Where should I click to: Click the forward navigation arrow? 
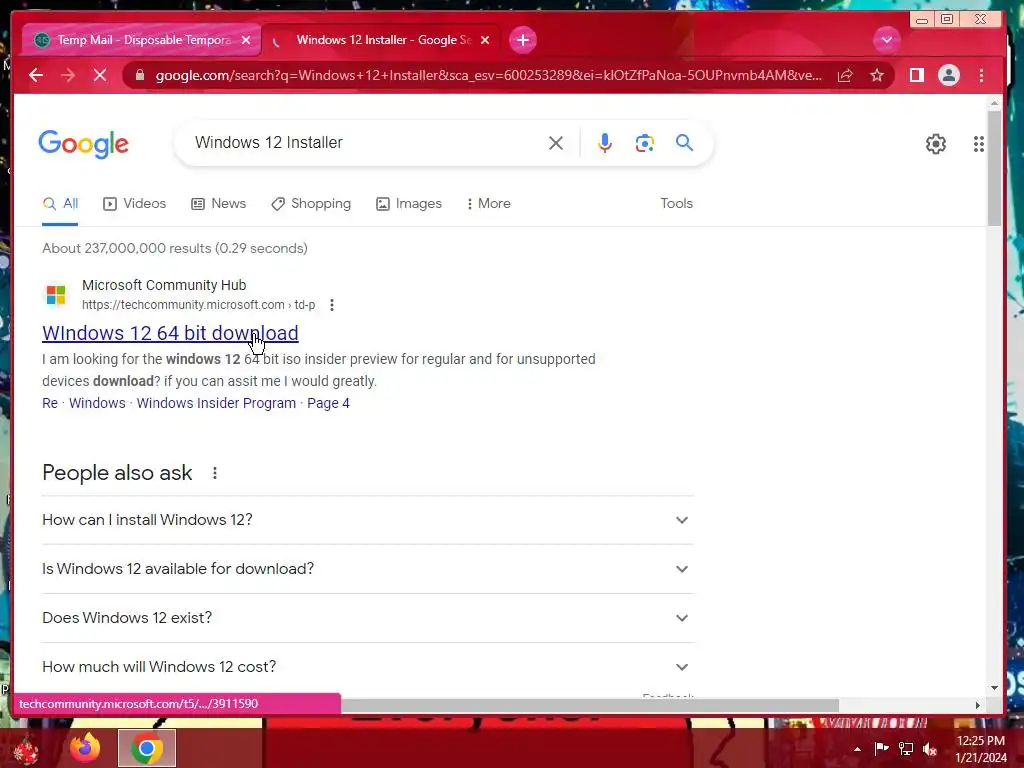point(68,75)
